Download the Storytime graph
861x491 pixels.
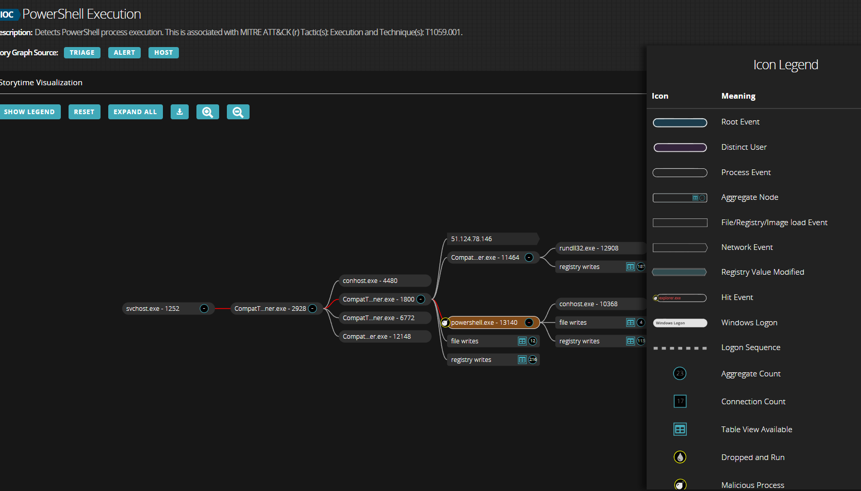pyautogui.click(x=180, y=111)
